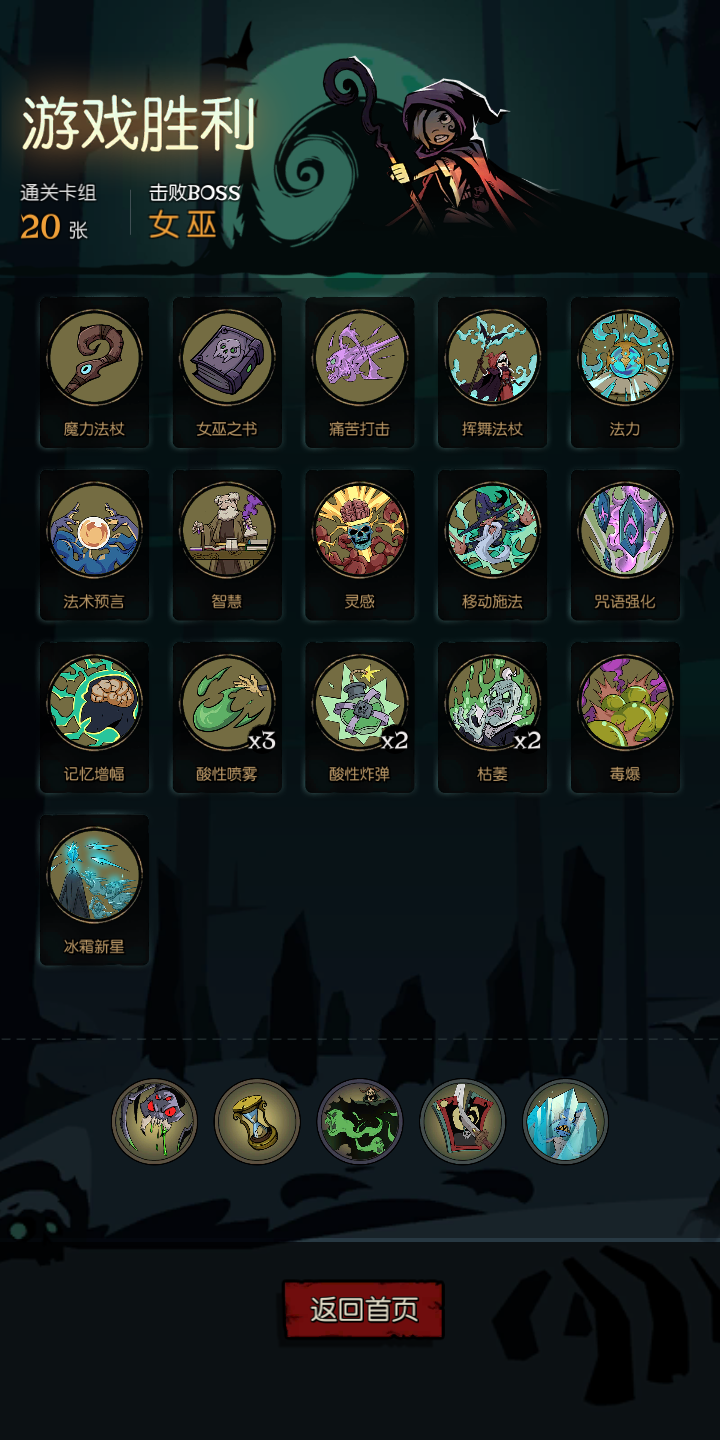Tap the 痛苦打击 purple skull card
Image resolution: width=720 pixels, height=1440 pixels.
tap(360, 373)
